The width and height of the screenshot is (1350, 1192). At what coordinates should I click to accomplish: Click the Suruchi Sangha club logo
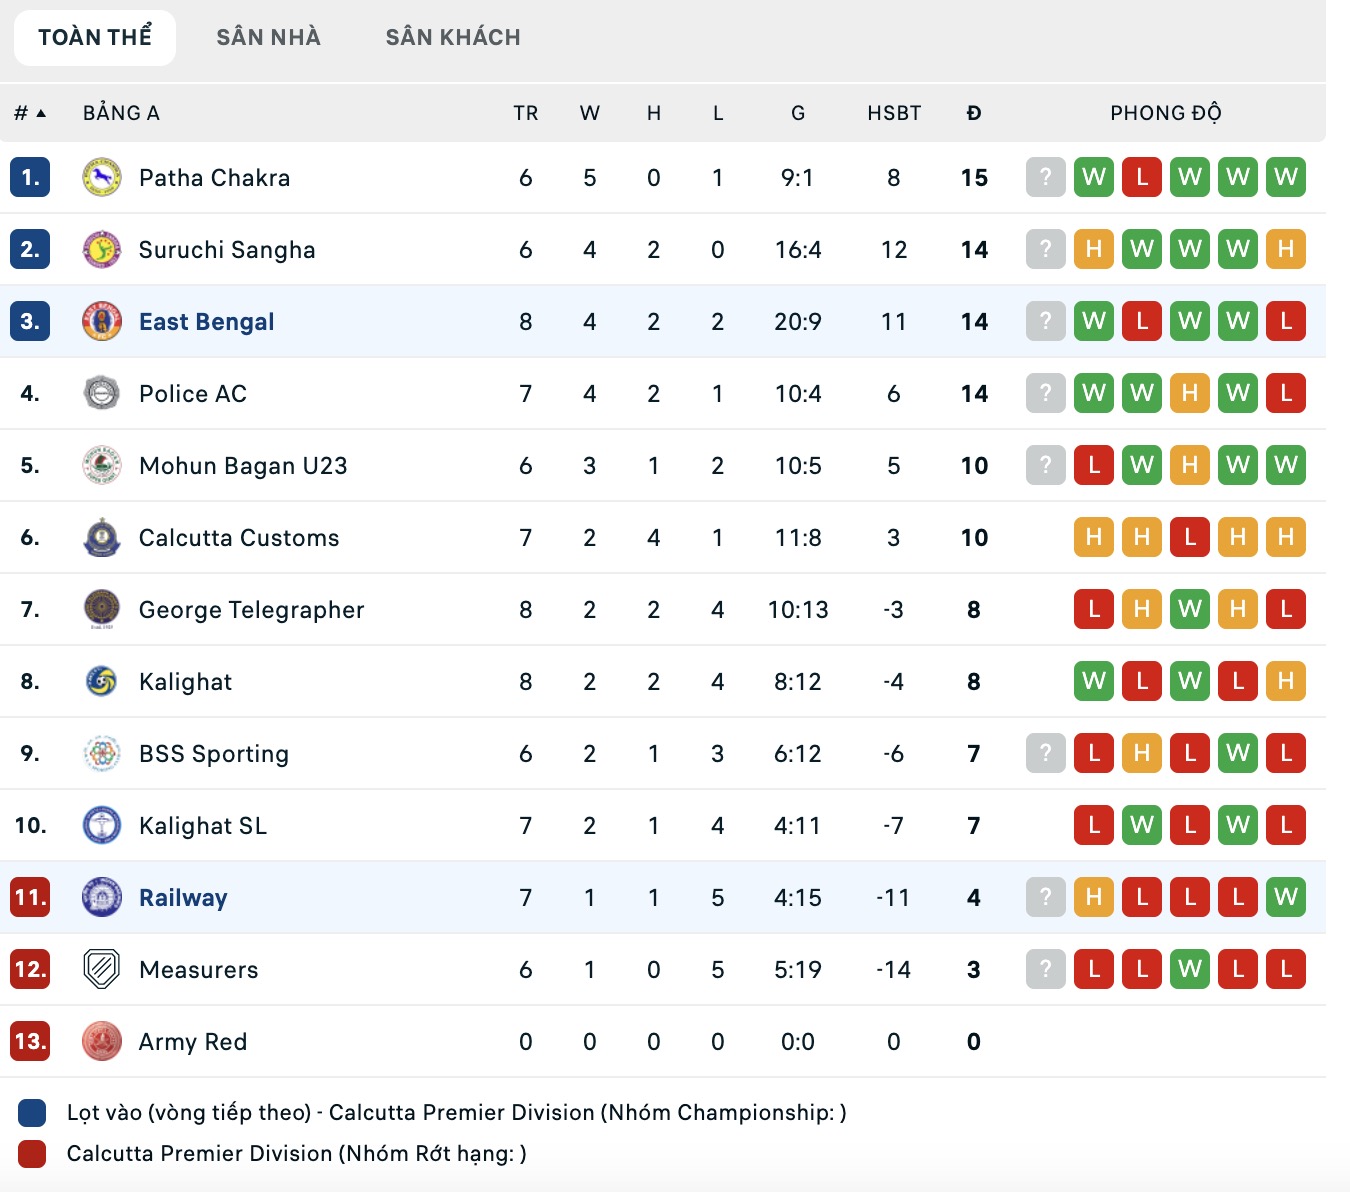coord(100,249)
